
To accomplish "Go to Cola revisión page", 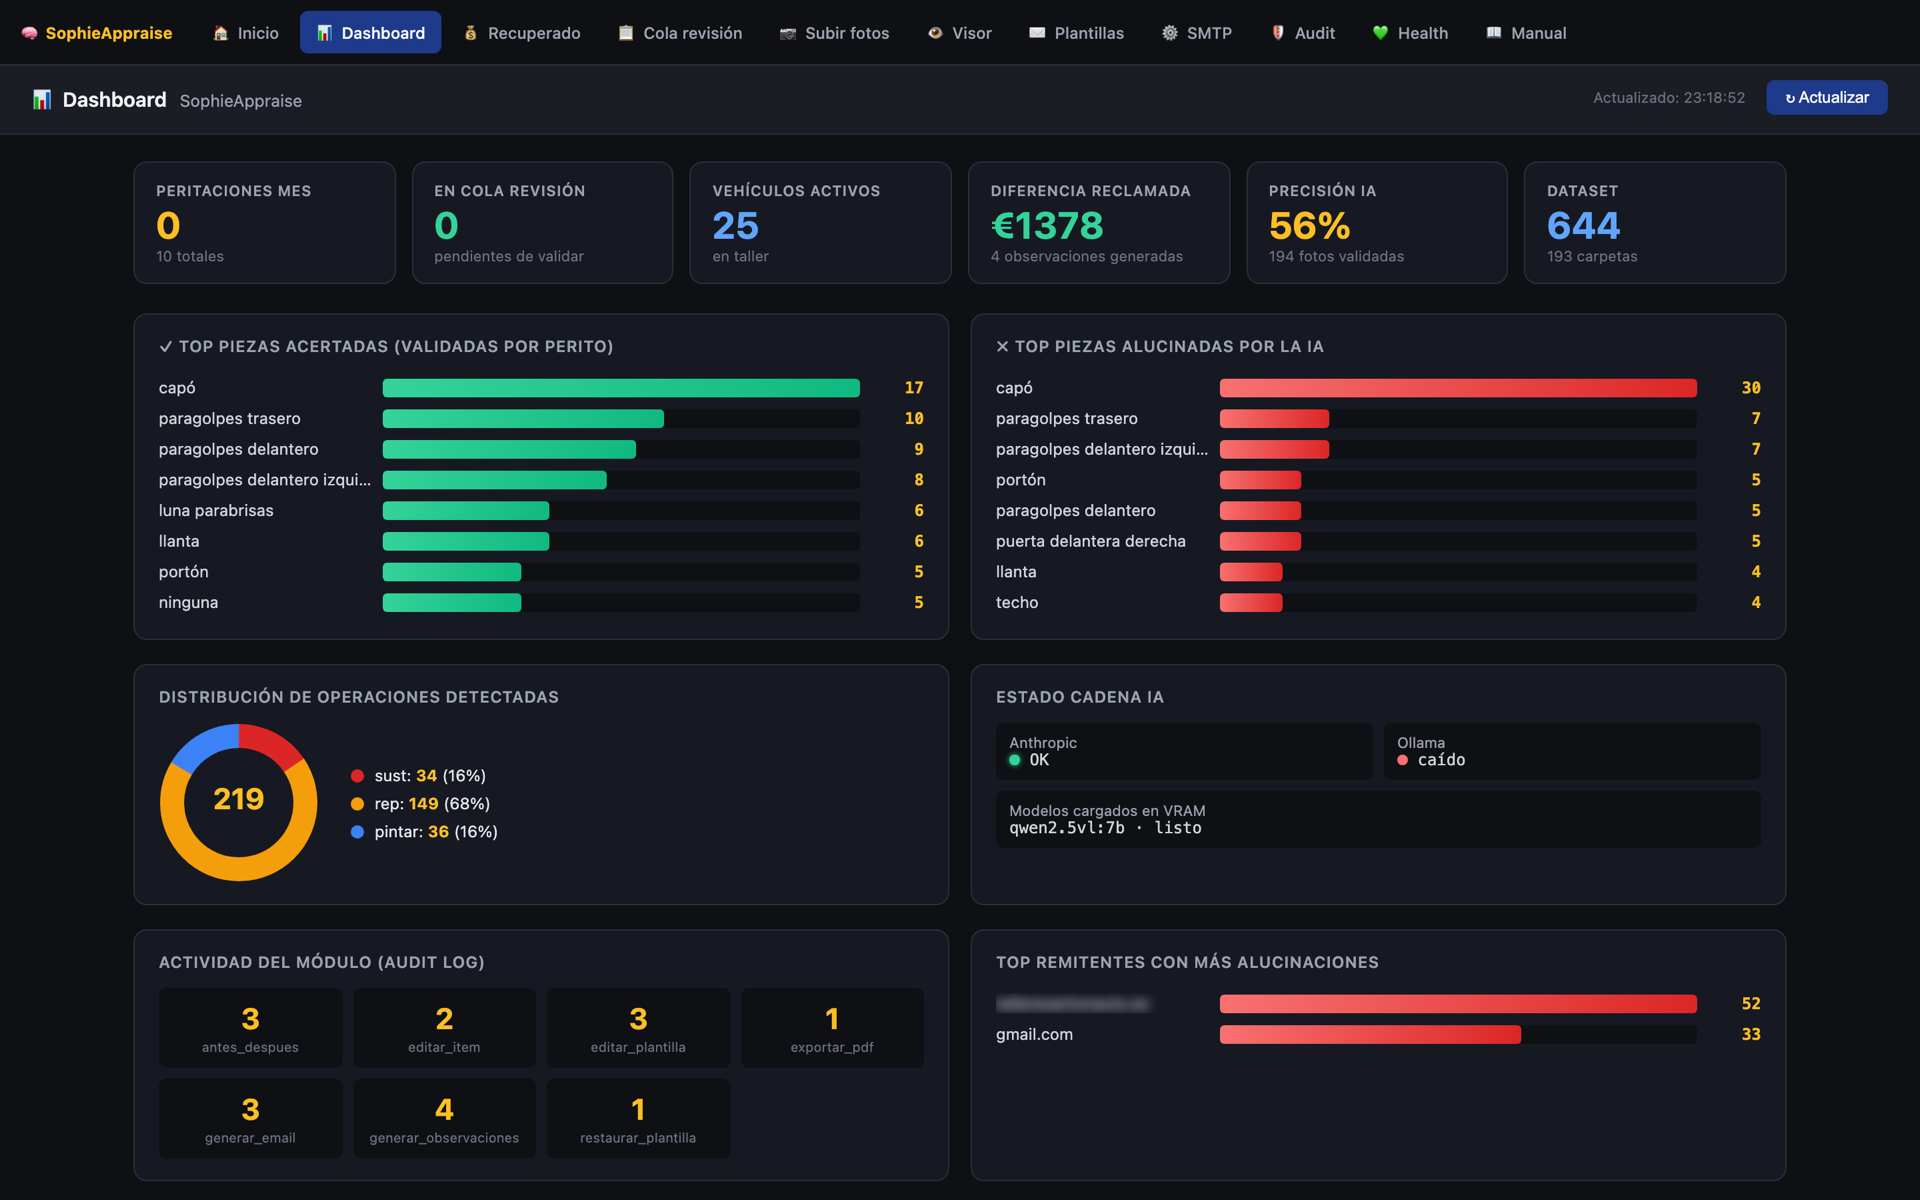I will tap(680, 33).
